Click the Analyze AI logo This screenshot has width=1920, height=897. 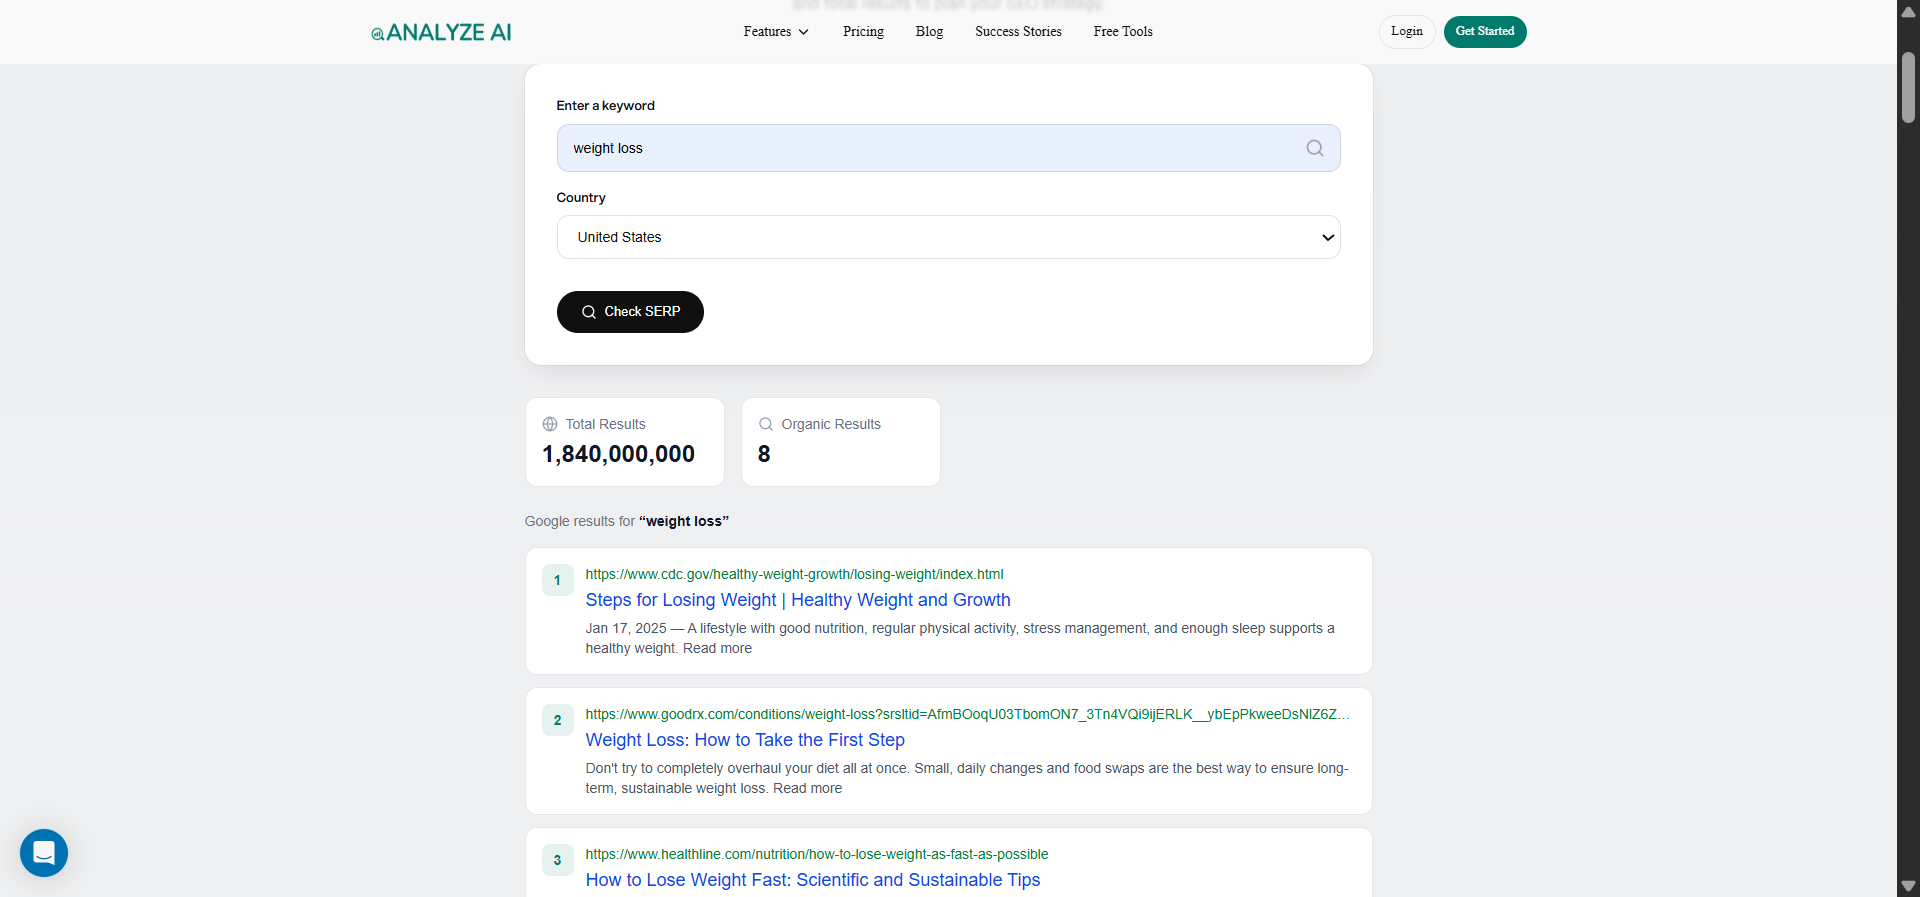[441, 32]
